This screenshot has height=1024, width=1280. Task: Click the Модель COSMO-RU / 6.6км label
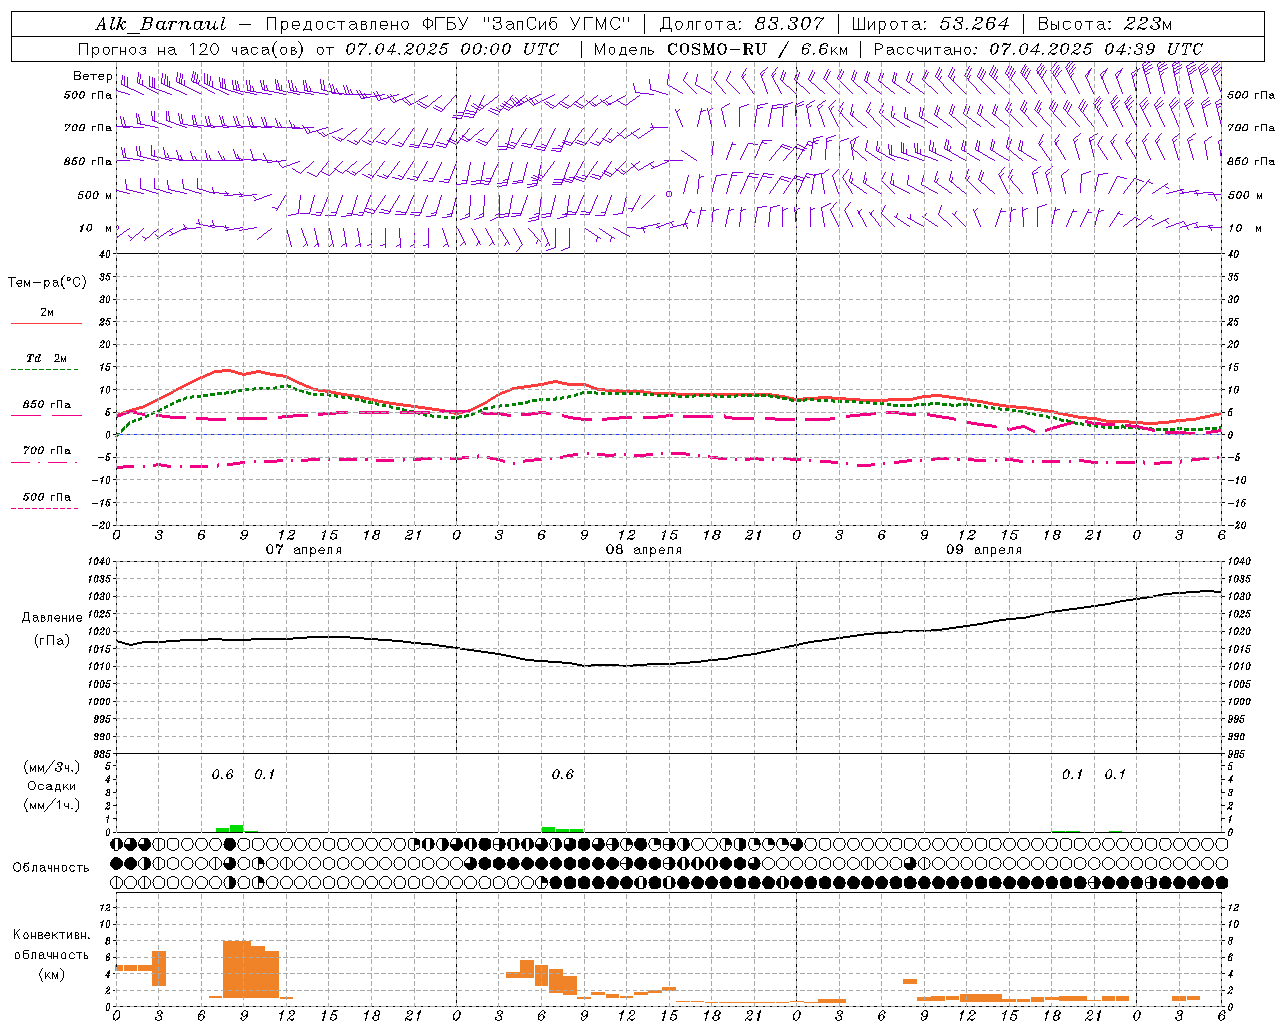(721, 49)
